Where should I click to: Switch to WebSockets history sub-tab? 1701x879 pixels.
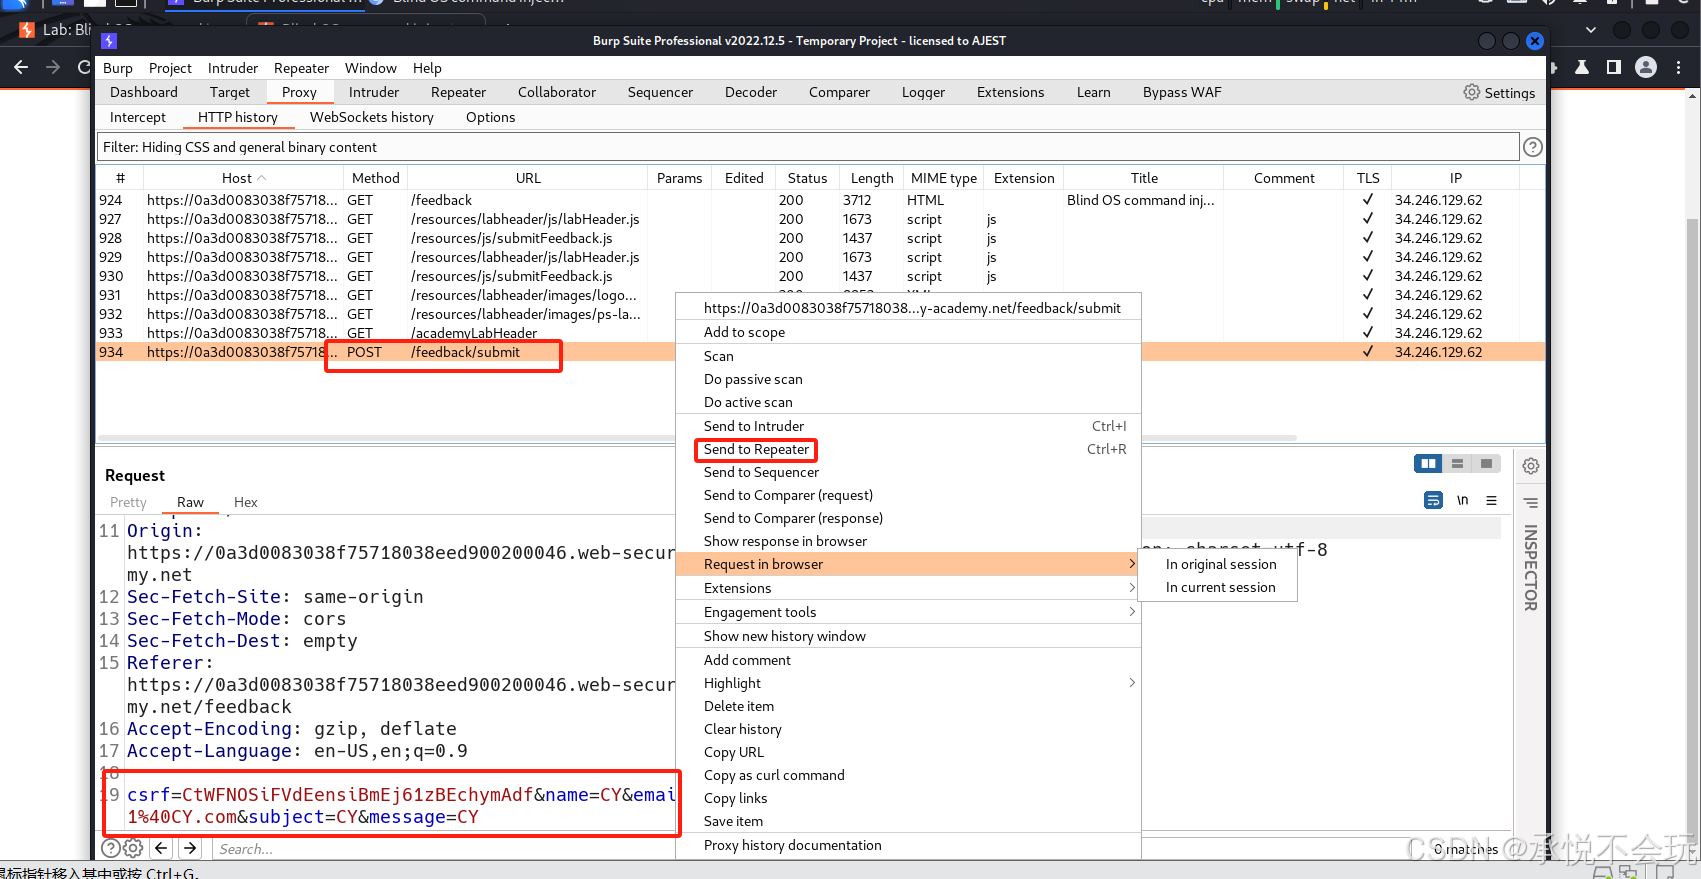372,117
